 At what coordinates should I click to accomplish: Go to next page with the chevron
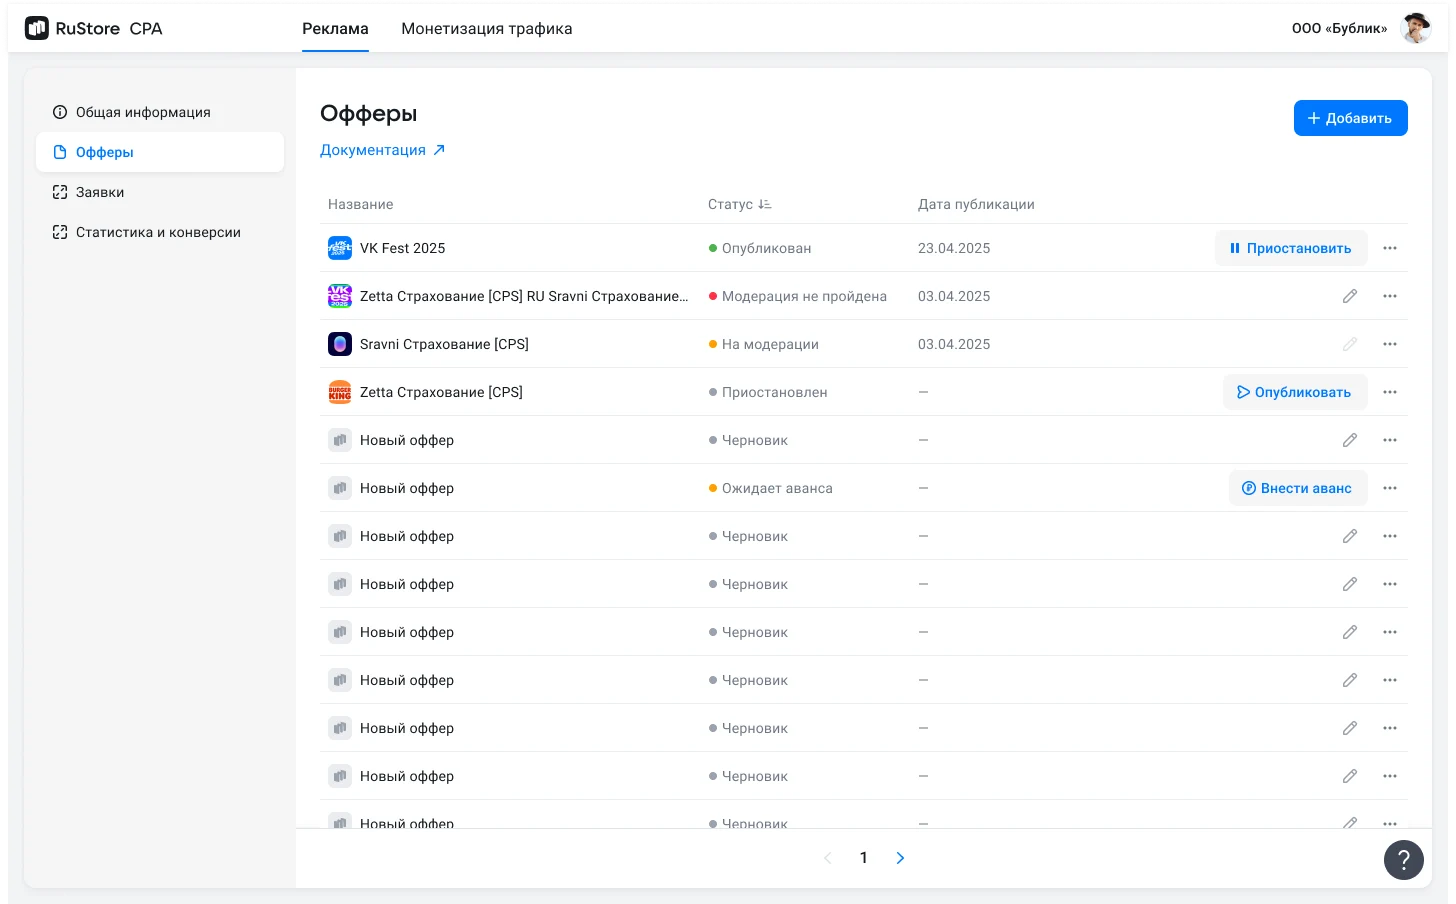pos(900,858)
